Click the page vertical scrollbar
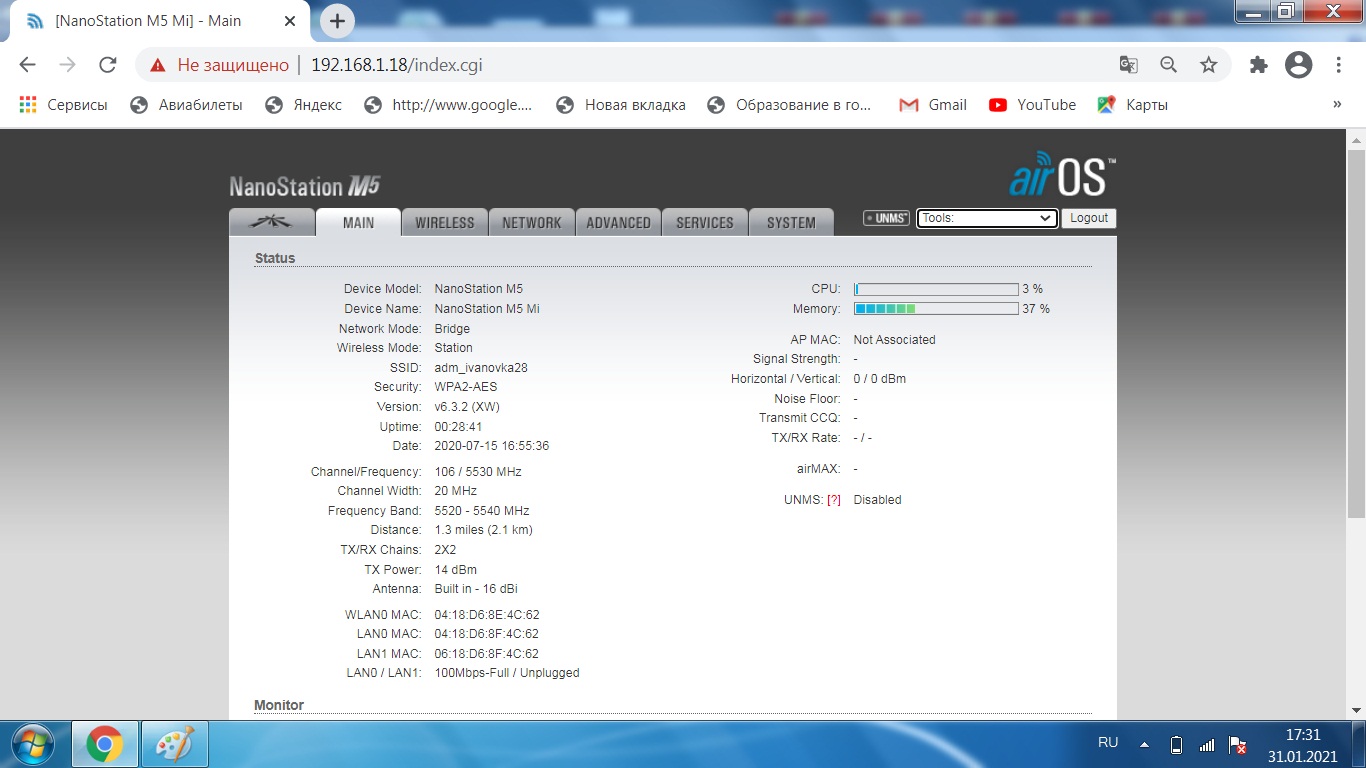 pyautogui.click(x=1356, y=332)
